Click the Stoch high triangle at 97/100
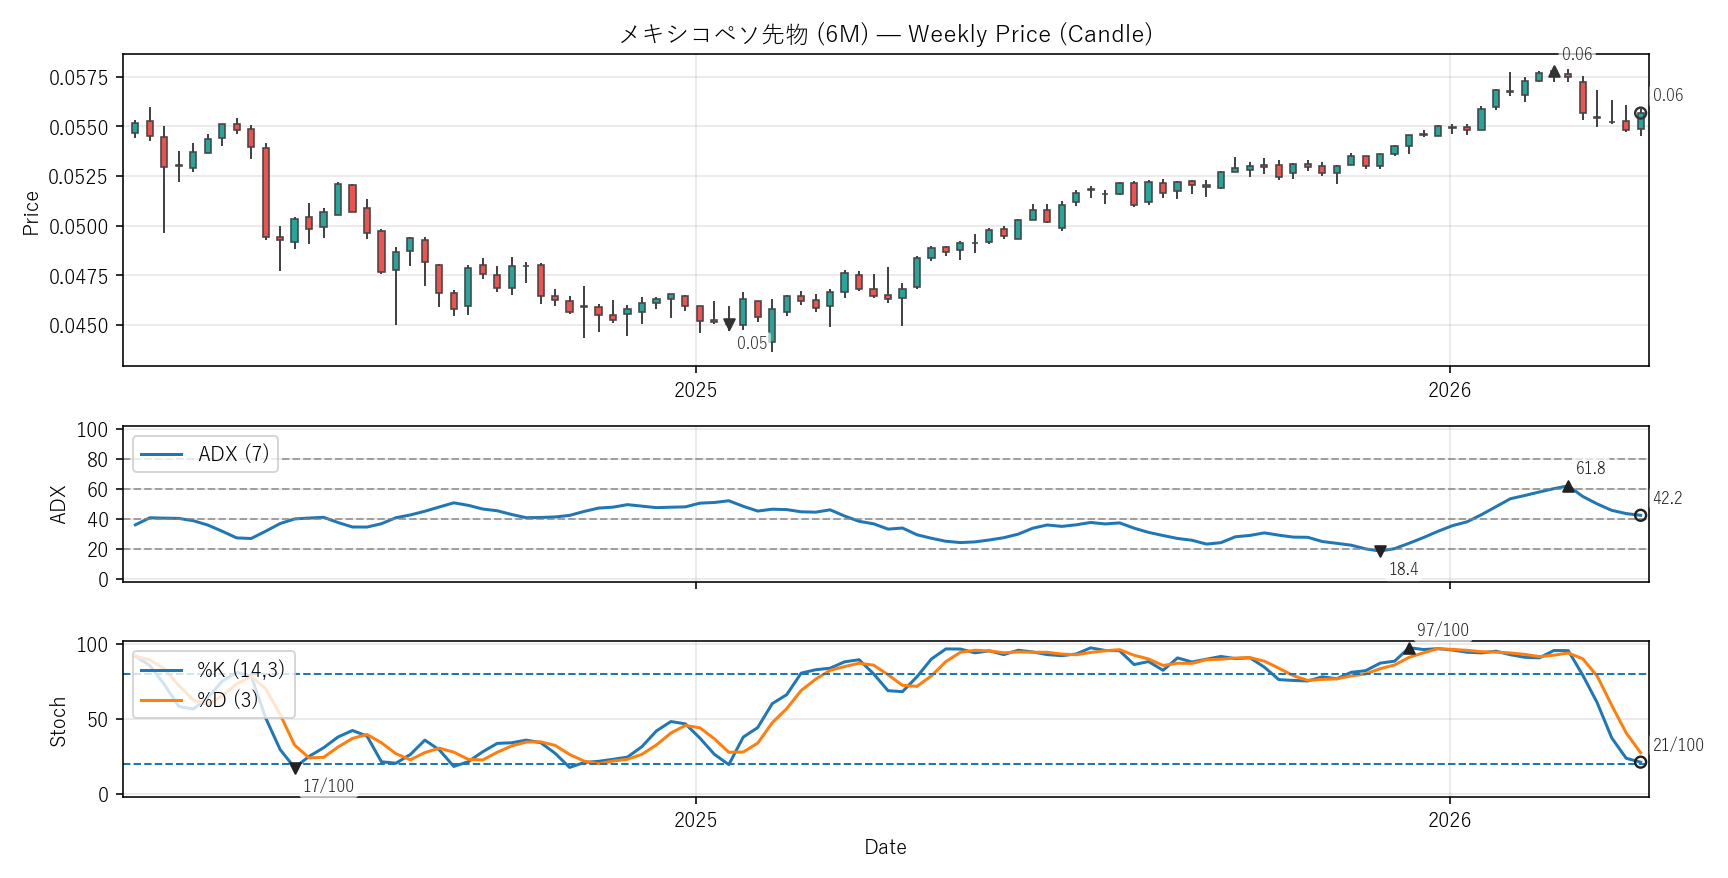The height and width of the screenshot is (878, 1728). tap(1409, 649)
